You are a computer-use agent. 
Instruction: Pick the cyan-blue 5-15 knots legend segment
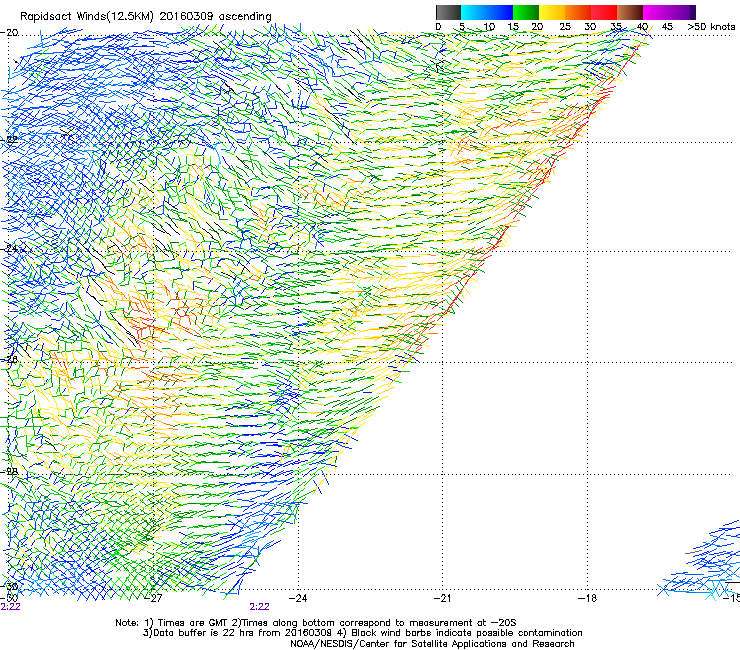click(487, 12)
